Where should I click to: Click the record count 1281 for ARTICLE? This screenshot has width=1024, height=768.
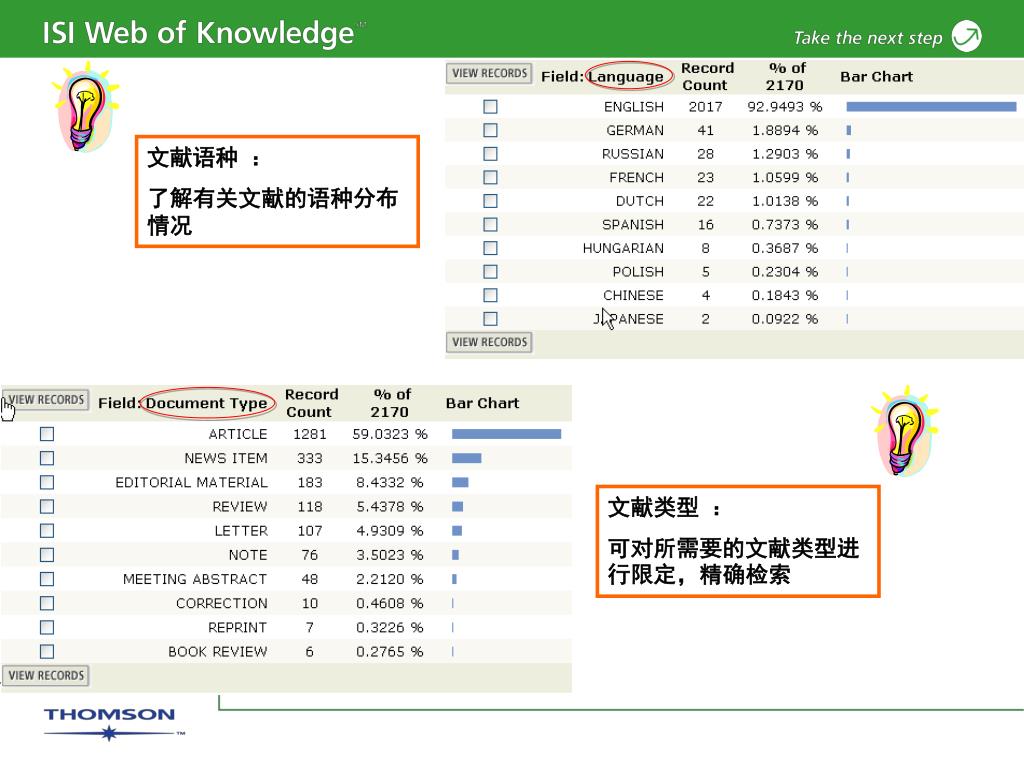[310, 434]
